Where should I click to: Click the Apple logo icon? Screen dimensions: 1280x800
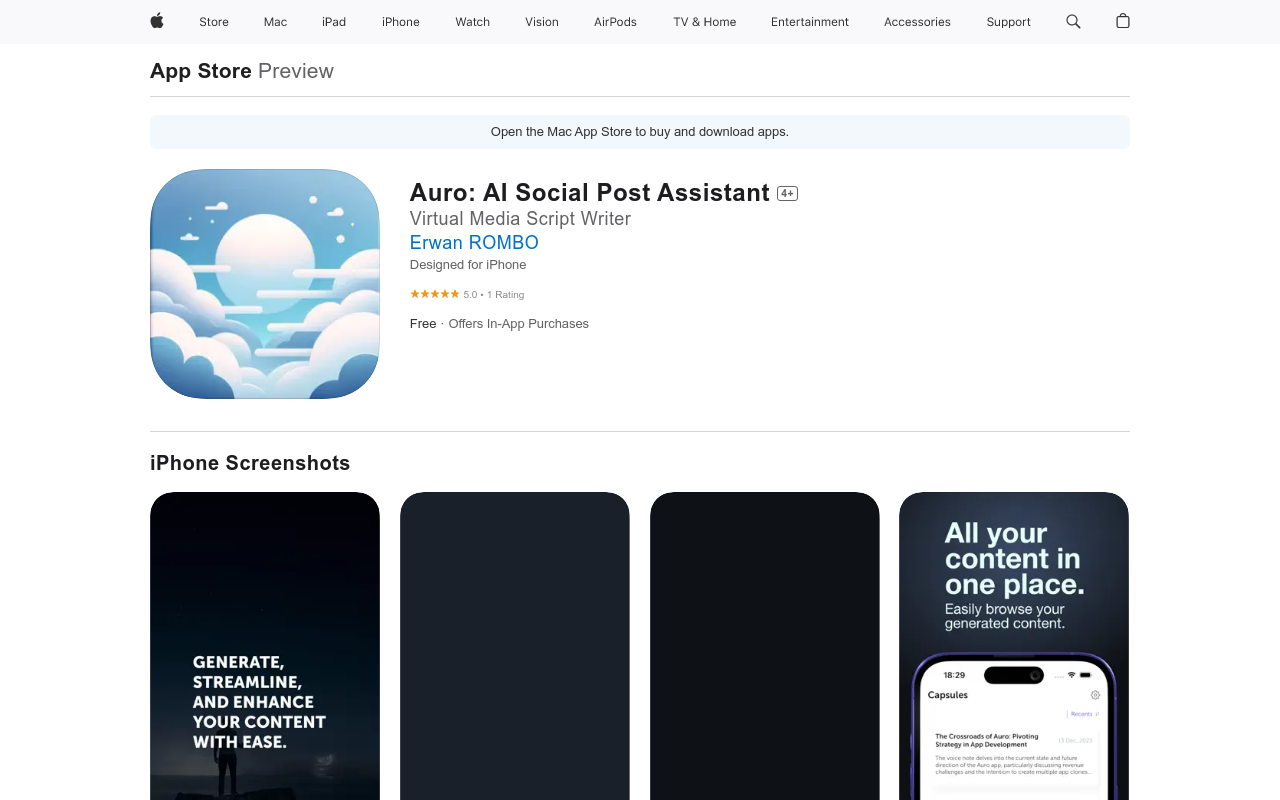157,21
